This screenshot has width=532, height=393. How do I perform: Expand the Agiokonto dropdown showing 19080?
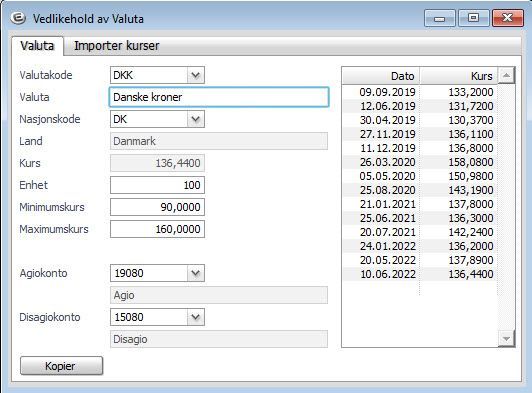tap(195, 273)
